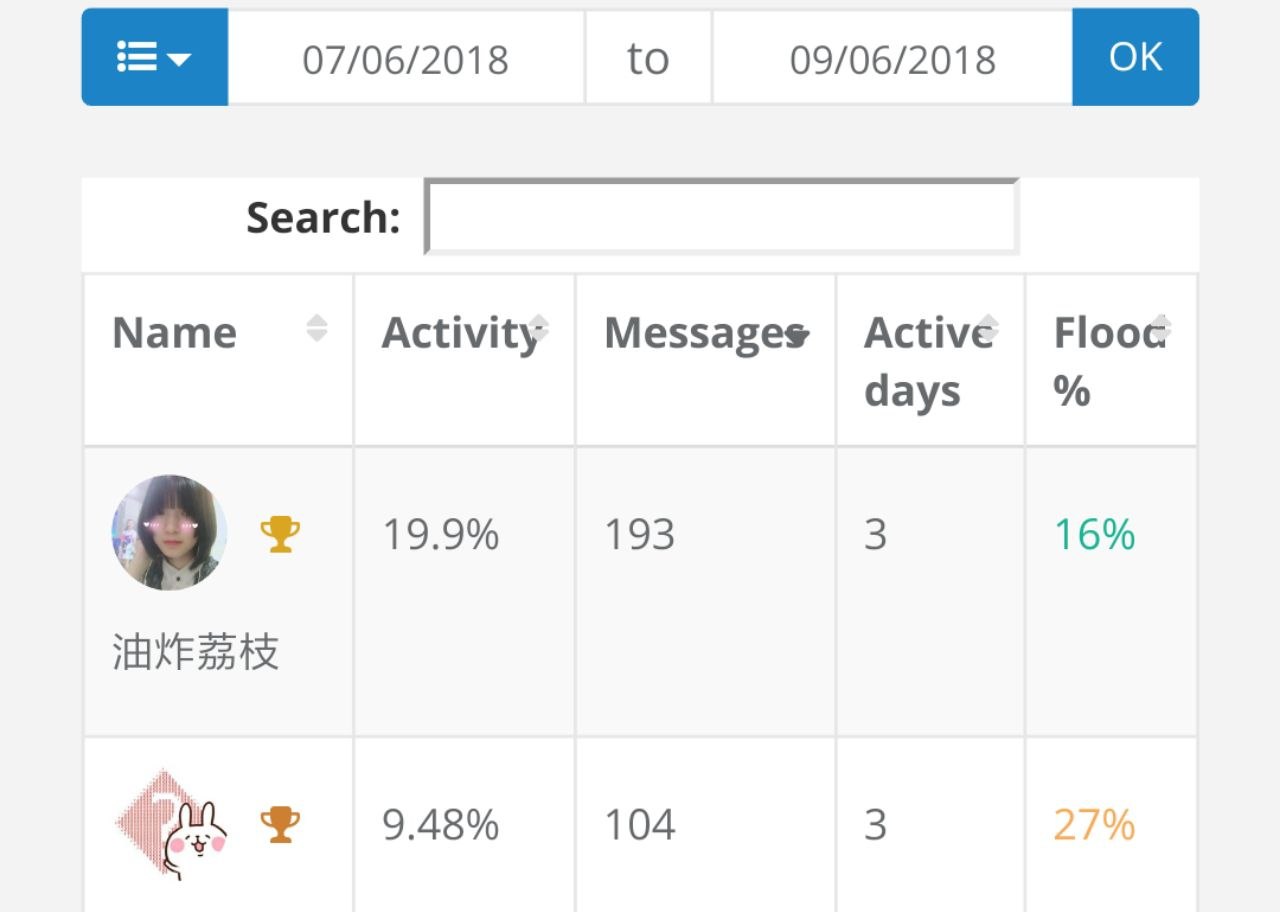
Task: Sort table by Active days column
Action: [987, 328]
